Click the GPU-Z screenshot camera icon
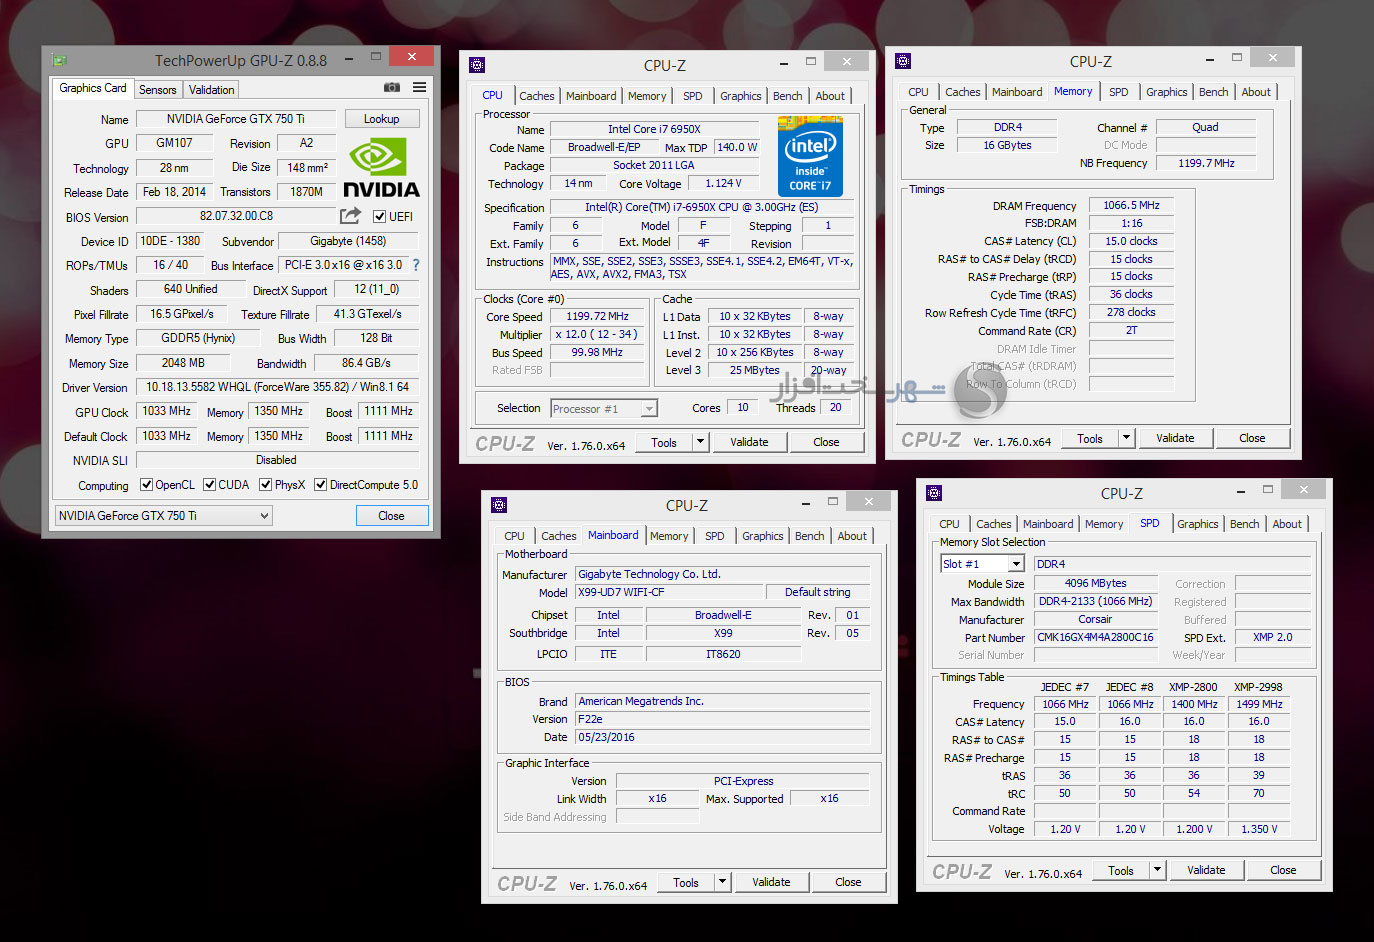 pyautogui.click(x=392, y=88)
